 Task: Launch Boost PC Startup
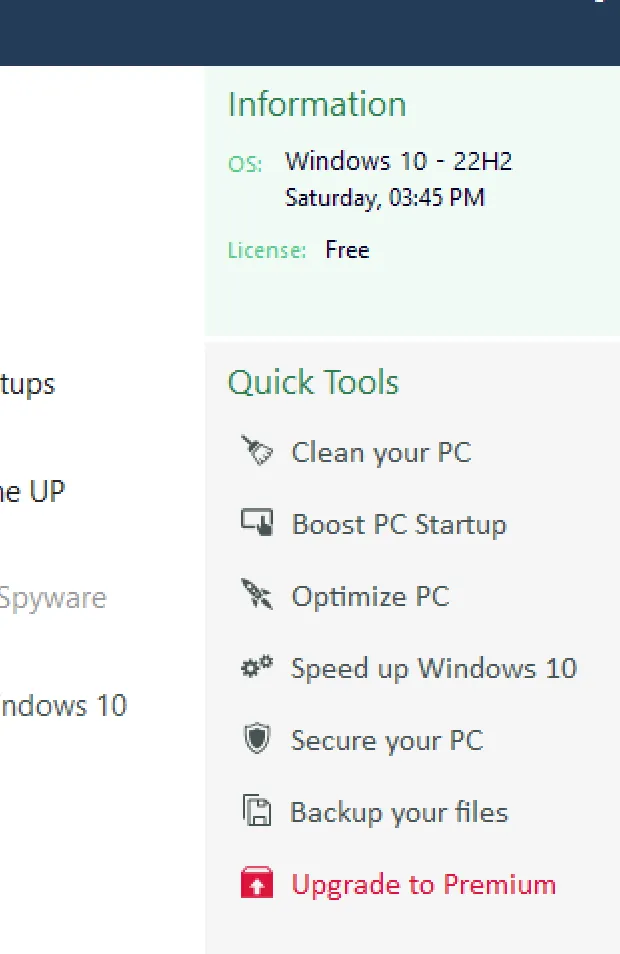[x=399, y=524]
